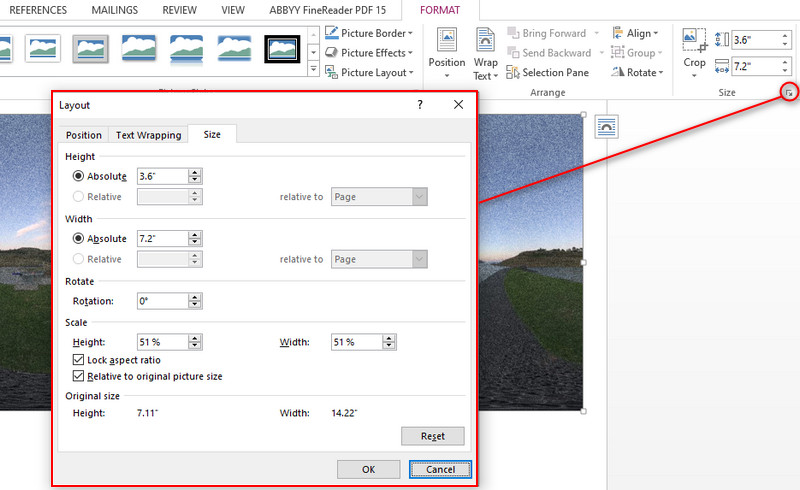Select Absolute radio button under Height

pyautogui.click(x=78, y=176)
